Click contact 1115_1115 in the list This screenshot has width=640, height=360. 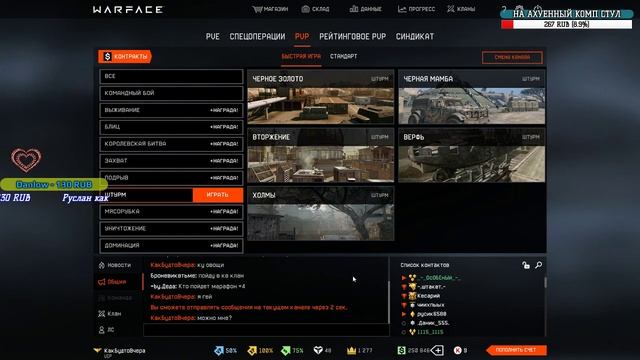click(x=430, y=332)
